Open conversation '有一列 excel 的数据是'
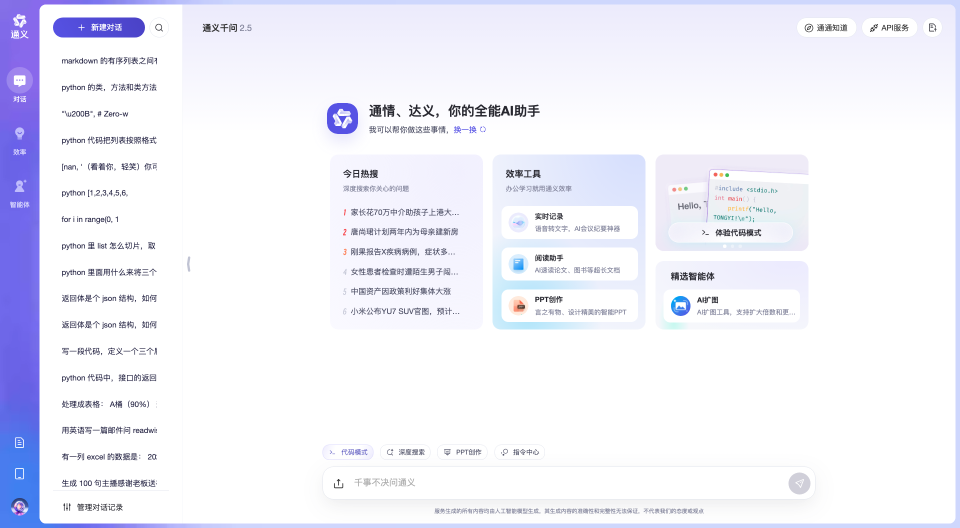This screenshot has width=960, height=528. pos(109,457)
